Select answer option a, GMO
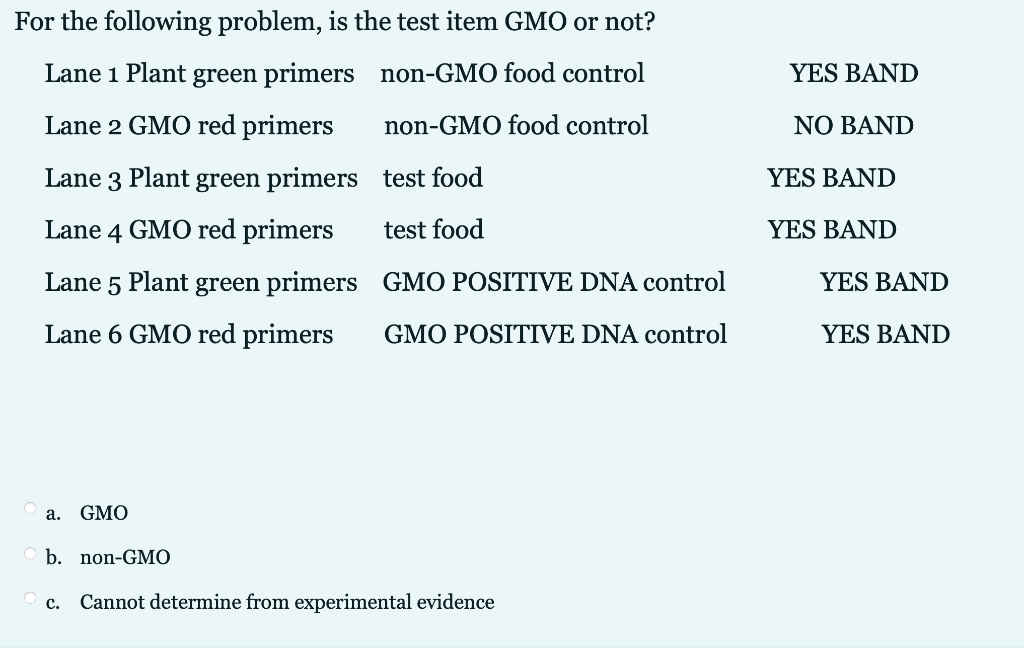The image size is (1024, 650). [104, 513]
